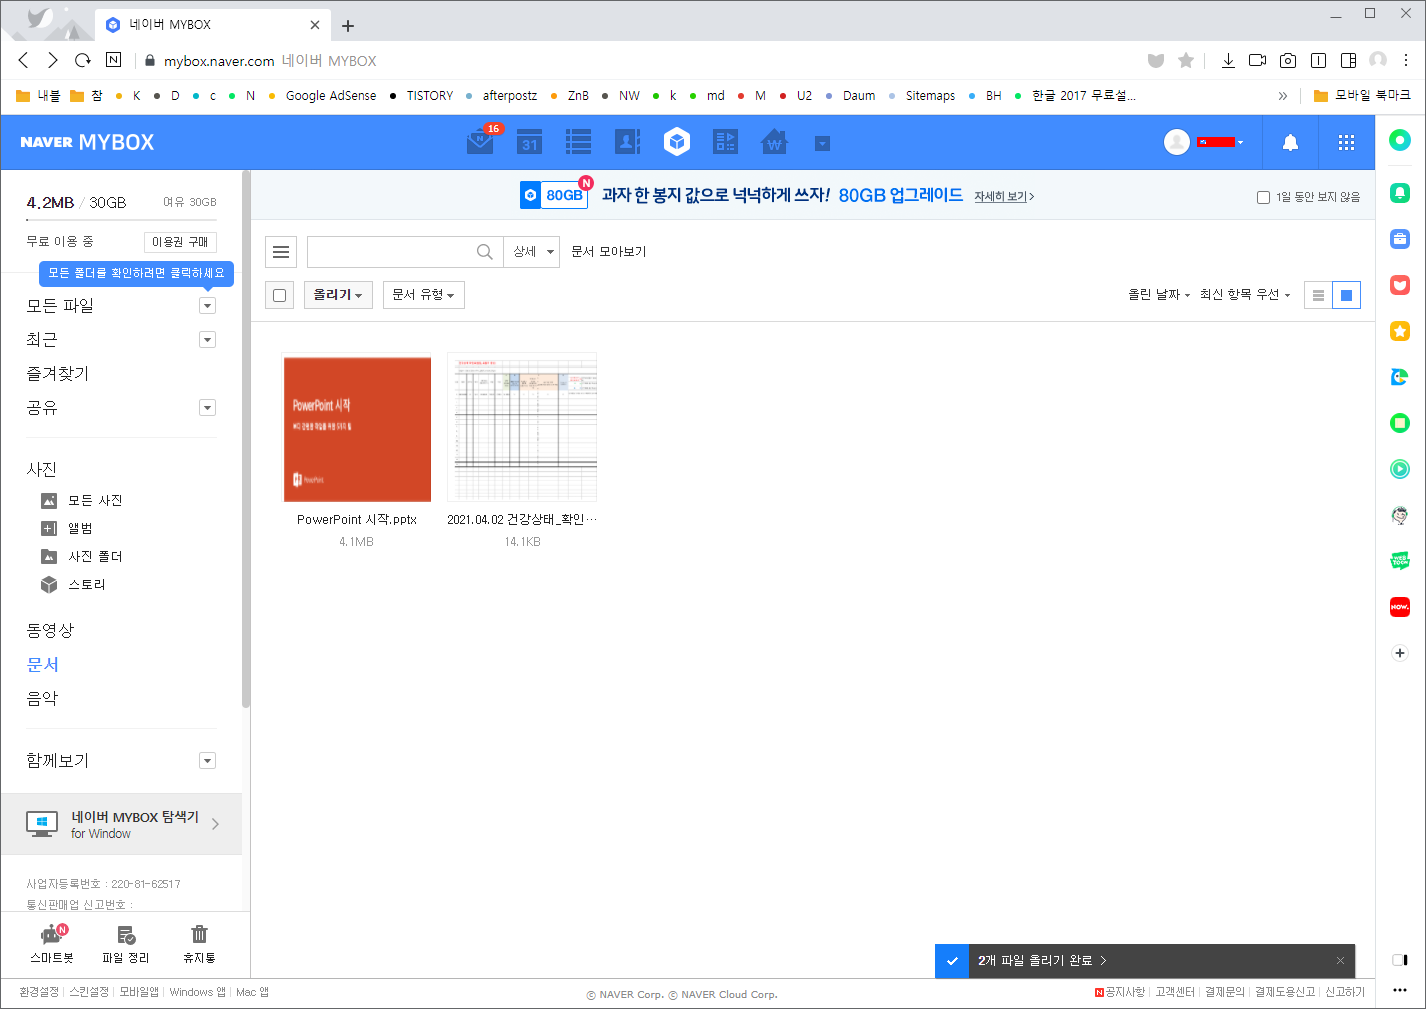Expand the 공유 section arrow

point(207,408)
